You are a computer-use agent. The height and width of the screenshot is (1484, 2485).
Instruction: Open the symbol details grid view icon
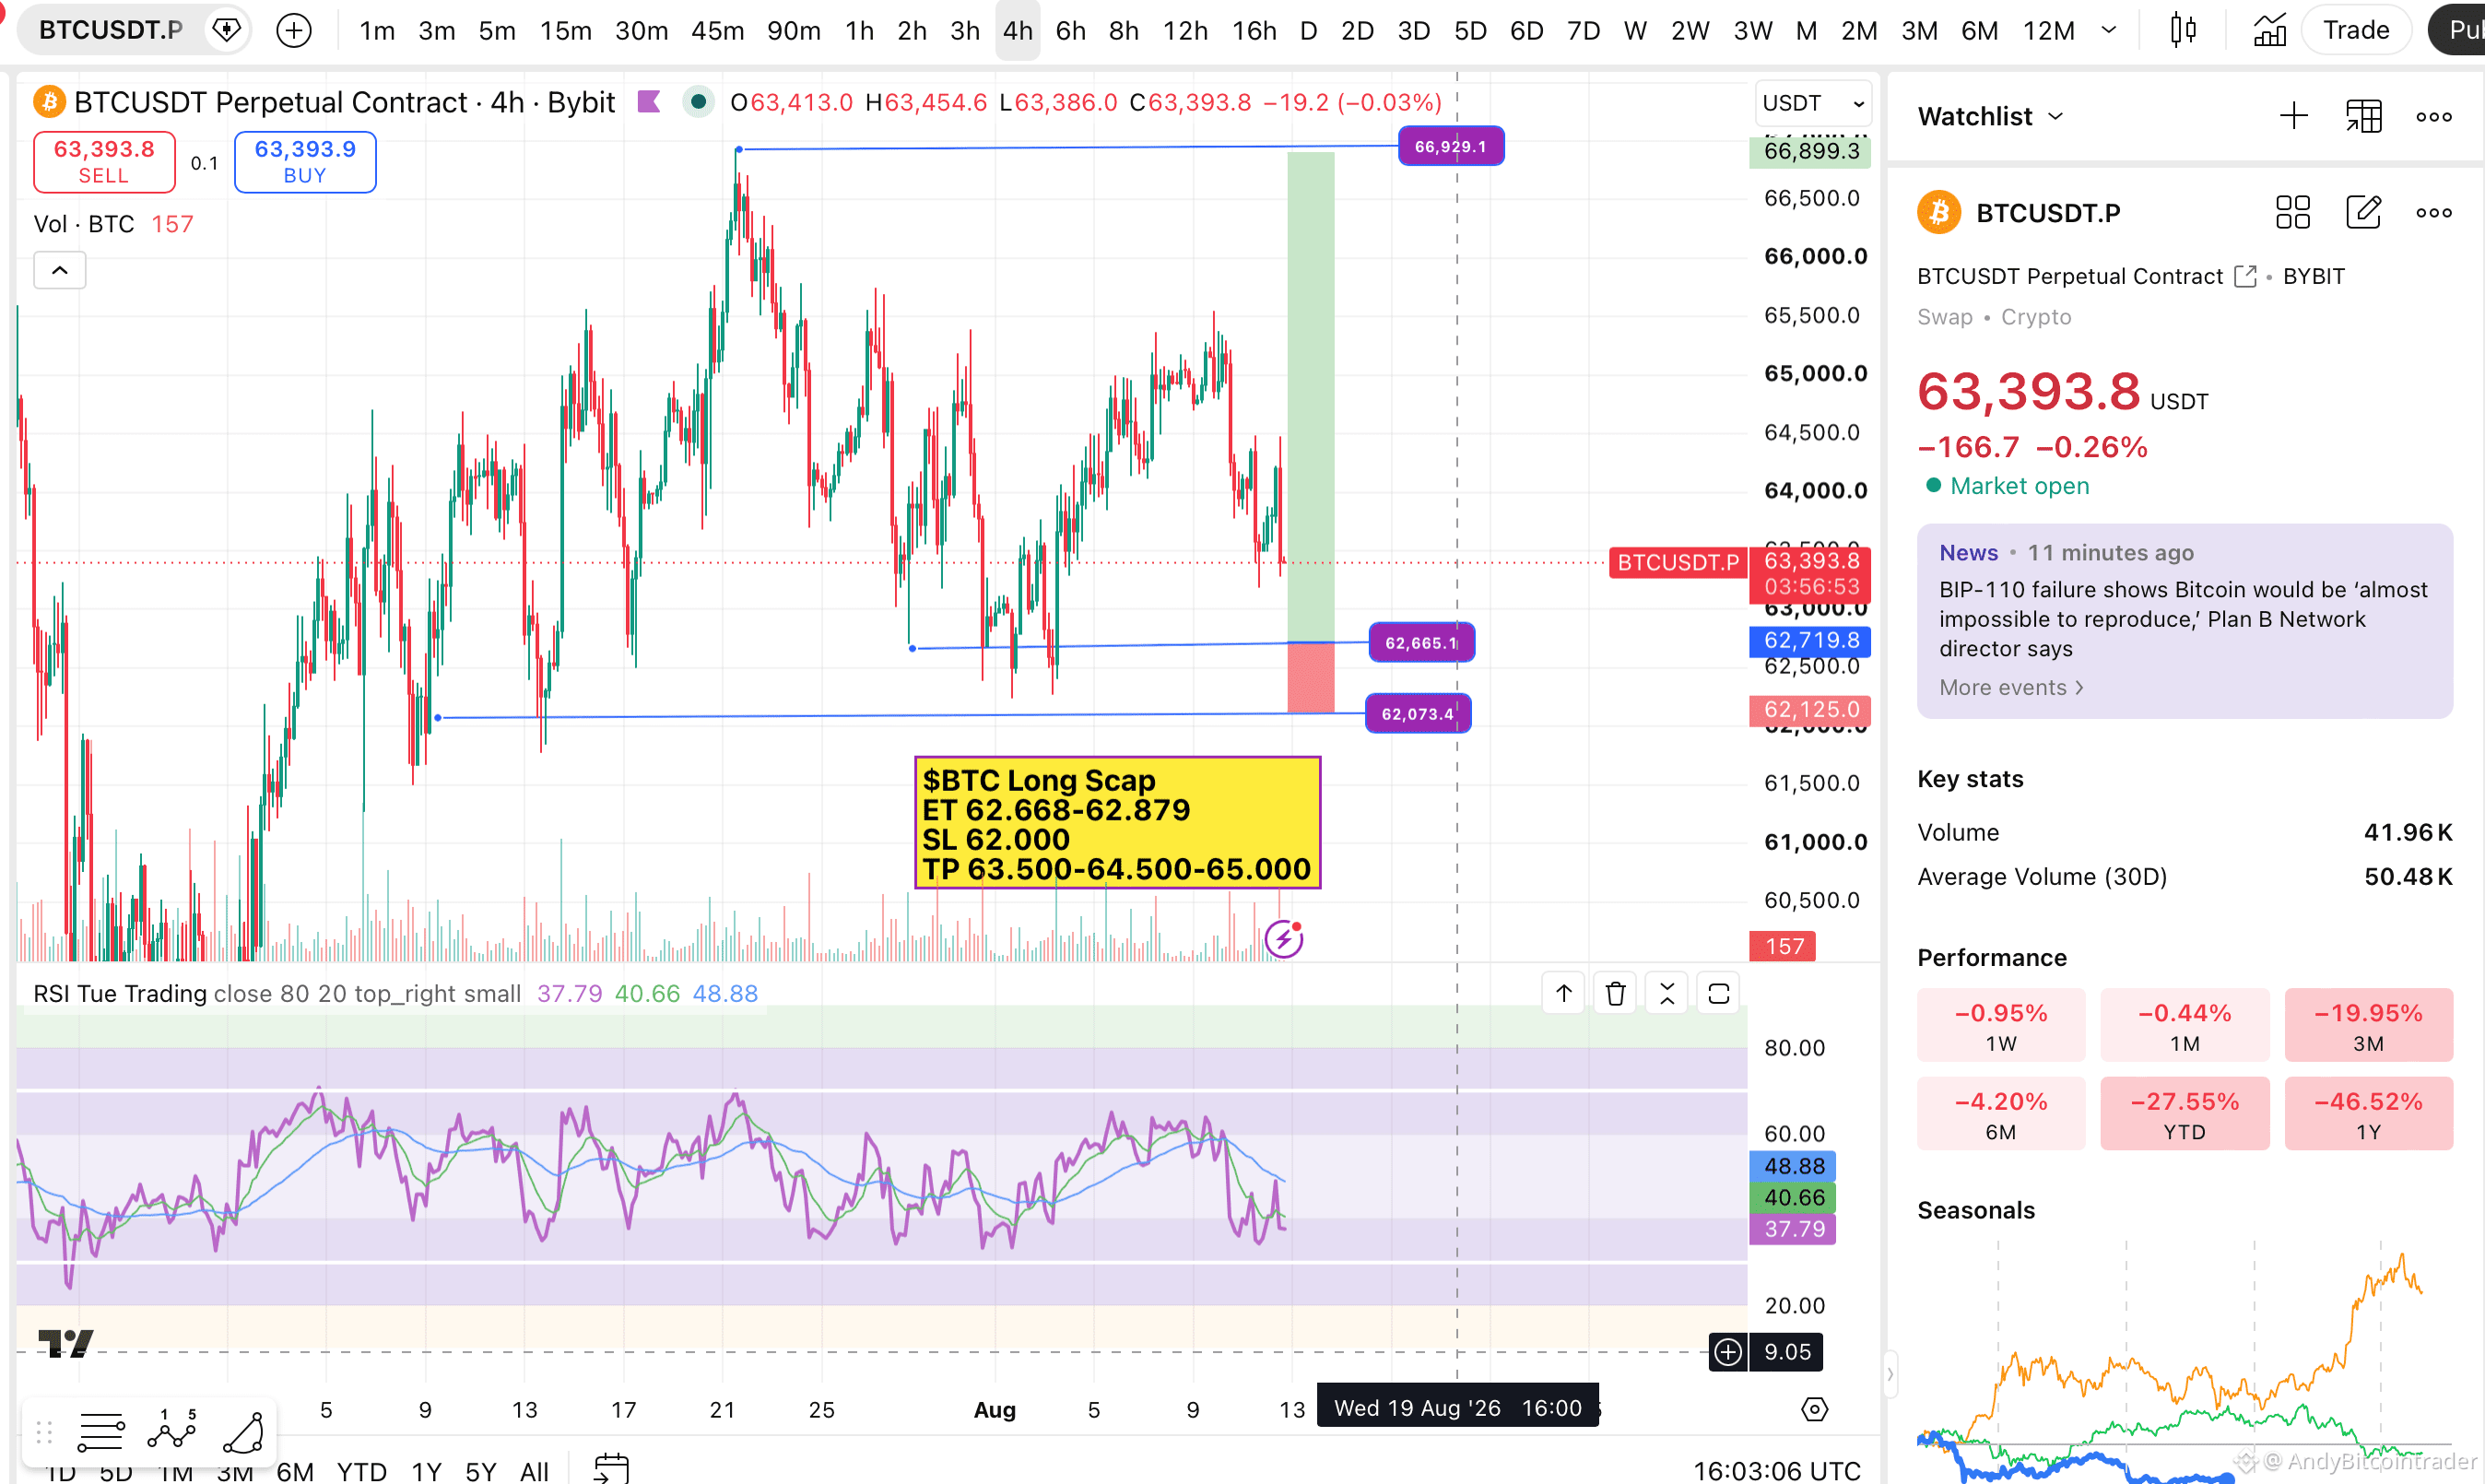click(2292, 212)
